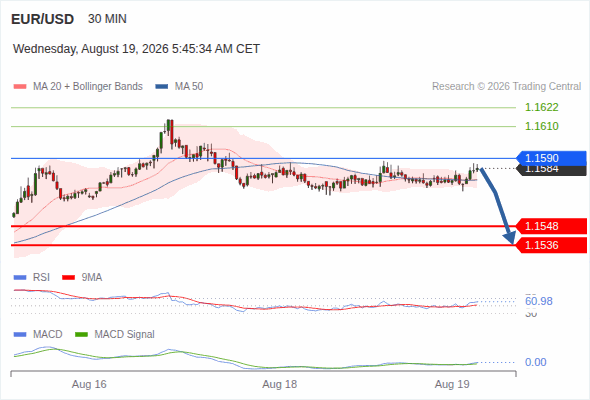
Task: Click the RSI legend label
Action: coord(41,278)
